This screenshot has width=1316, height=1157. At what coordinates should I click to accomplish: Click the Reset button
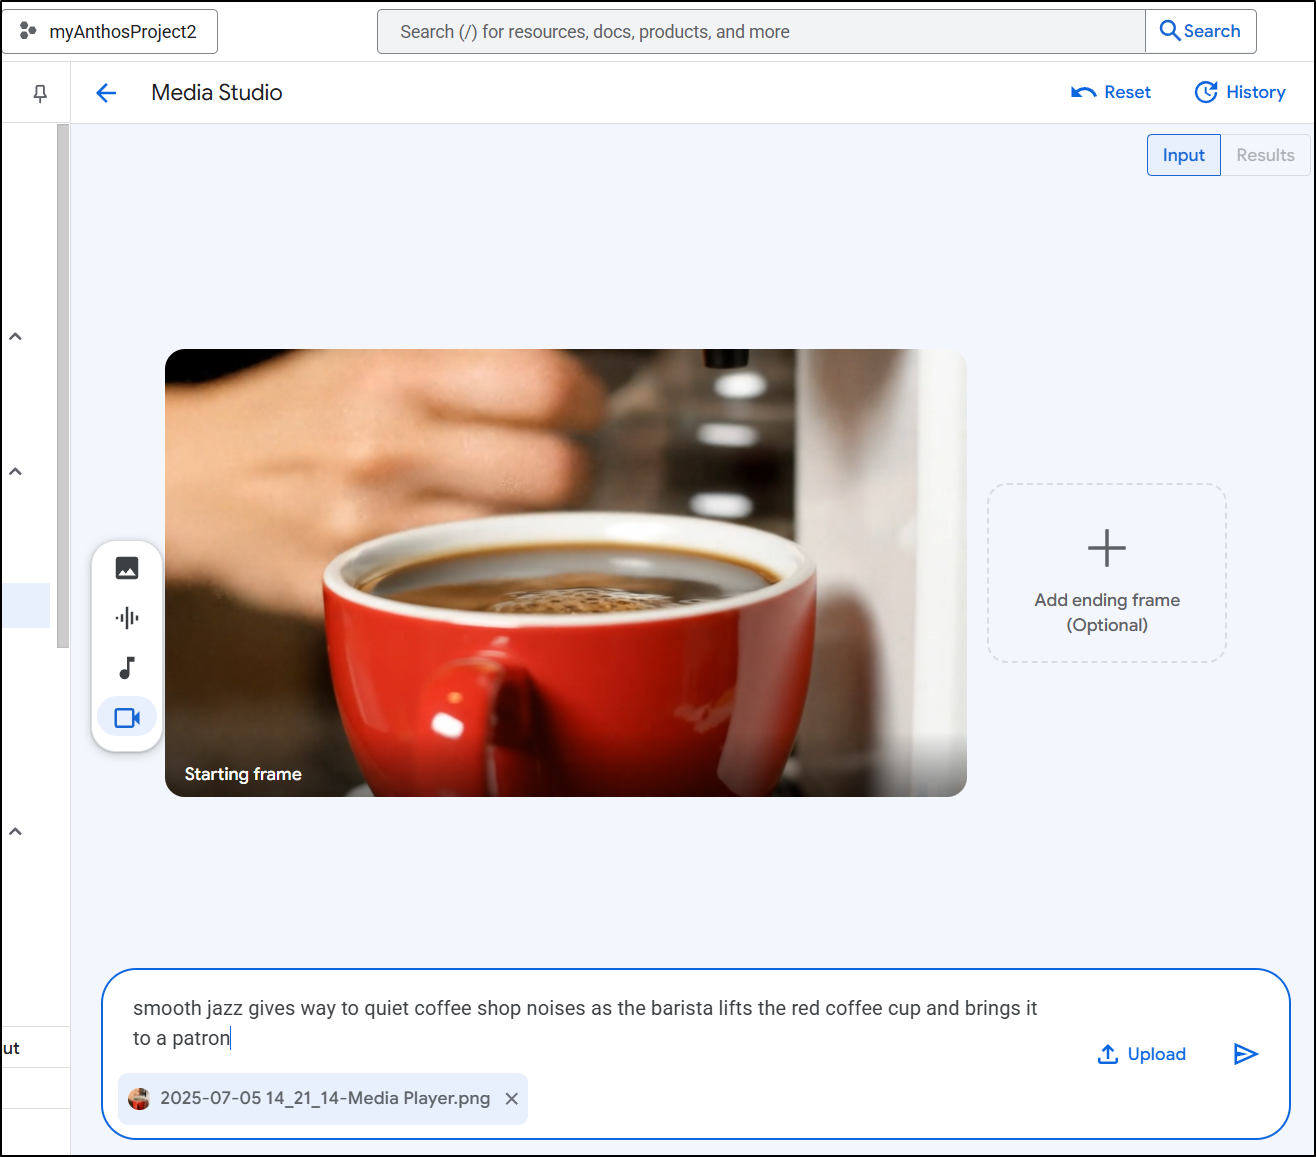[x=1111, y=92]
